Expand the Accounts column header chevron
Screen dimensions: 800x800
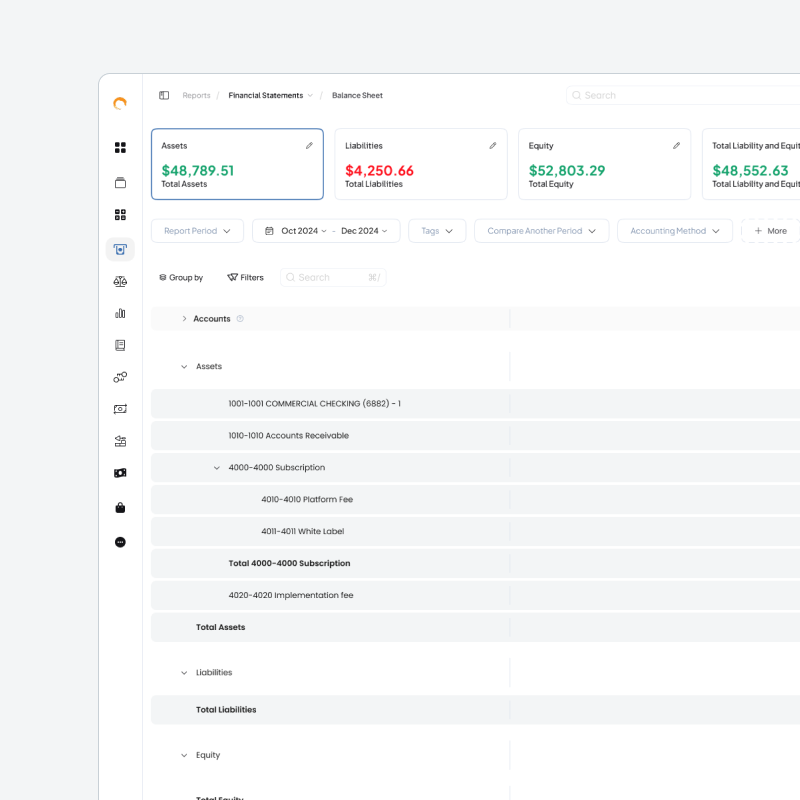click(x=184, y=319)
